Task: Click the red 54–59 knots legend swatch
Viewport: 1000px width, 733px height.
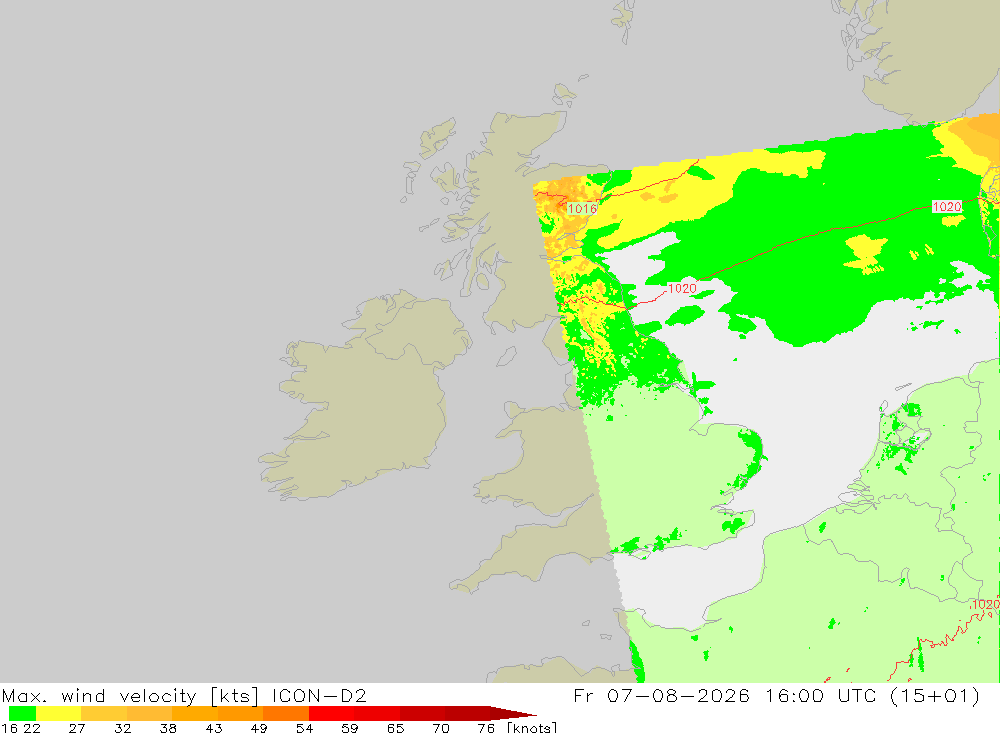Action: coord(331,713)
